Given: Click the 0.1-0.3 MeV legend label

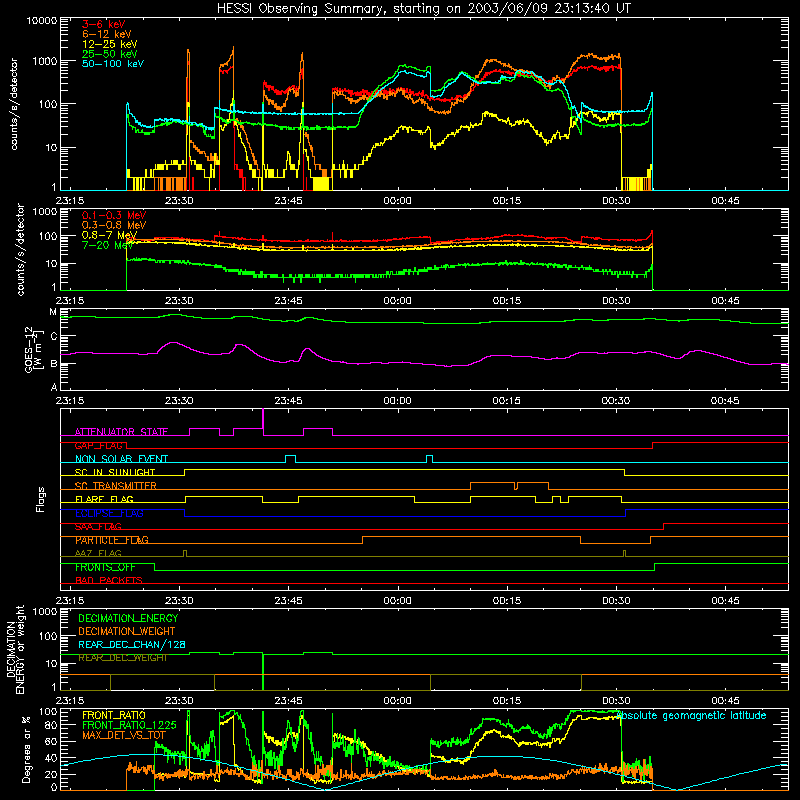Looking at the screenshot, I should (x=114, y=215).
